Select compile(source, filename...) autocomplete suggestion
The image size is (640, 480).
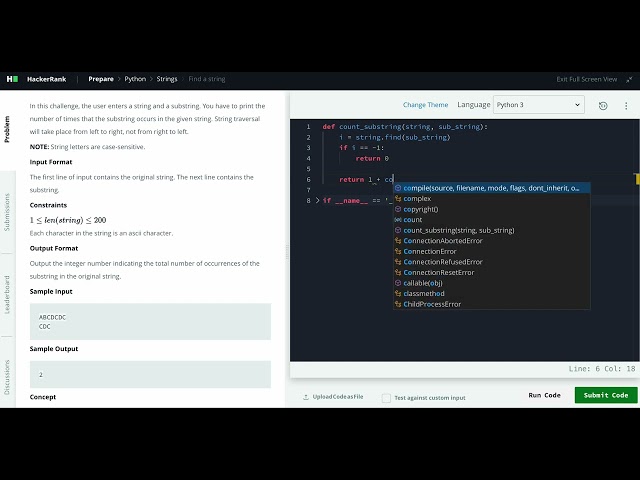pos(491,188)
